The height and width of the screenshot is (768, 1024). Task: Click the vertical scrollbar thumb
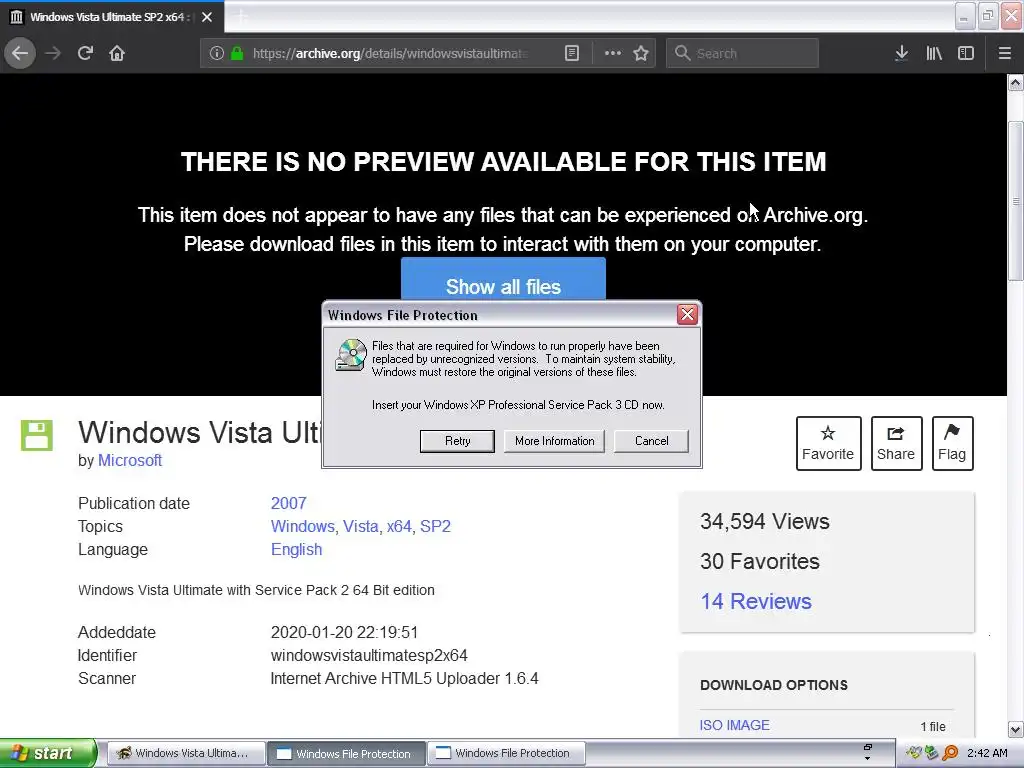pos(1016,201)
